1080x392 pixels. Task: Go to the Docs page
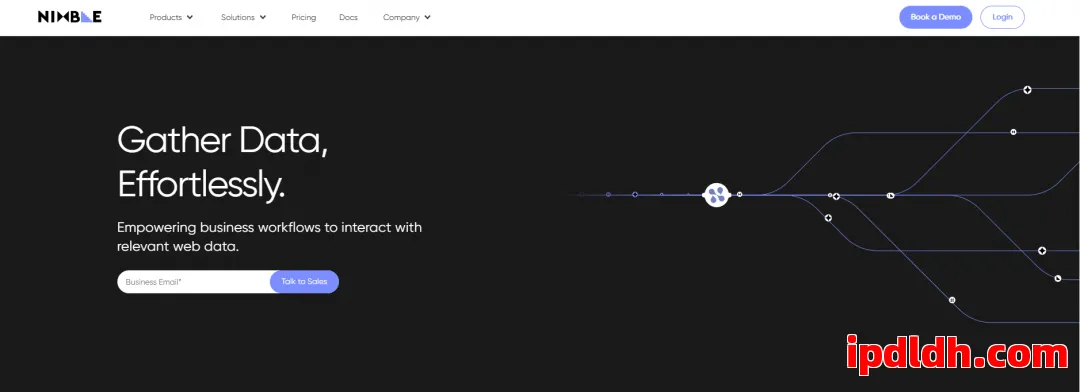(349, 17)
